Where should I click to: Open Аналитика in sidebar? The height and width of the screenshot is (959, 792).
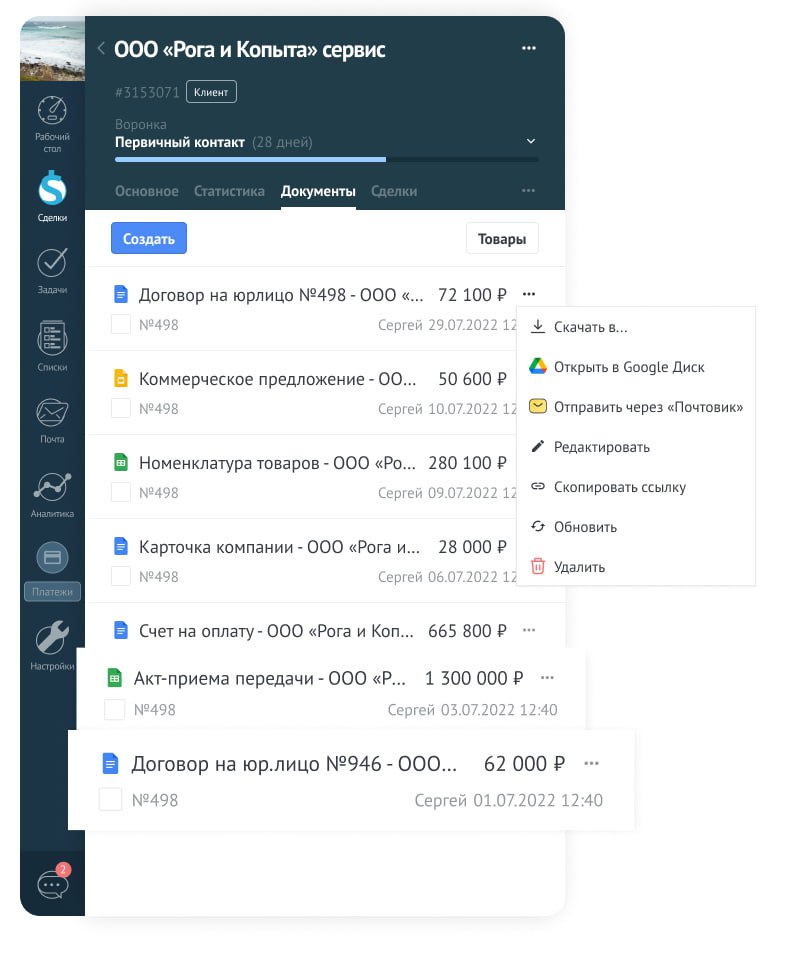tap(52, 487)
